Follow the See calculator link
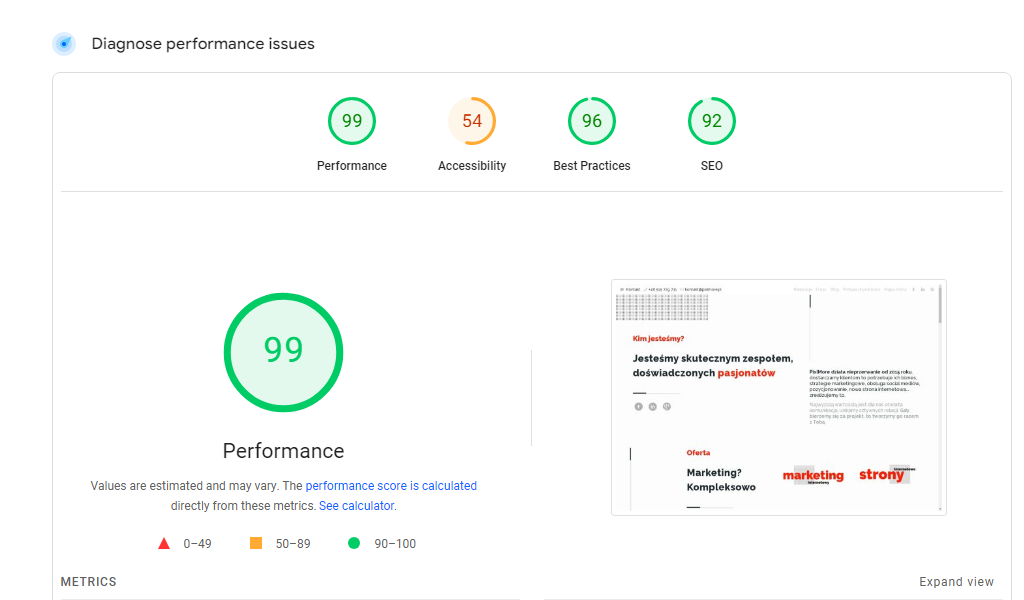The height and width of the screenshot is (600, 1024). pos(356,506)
